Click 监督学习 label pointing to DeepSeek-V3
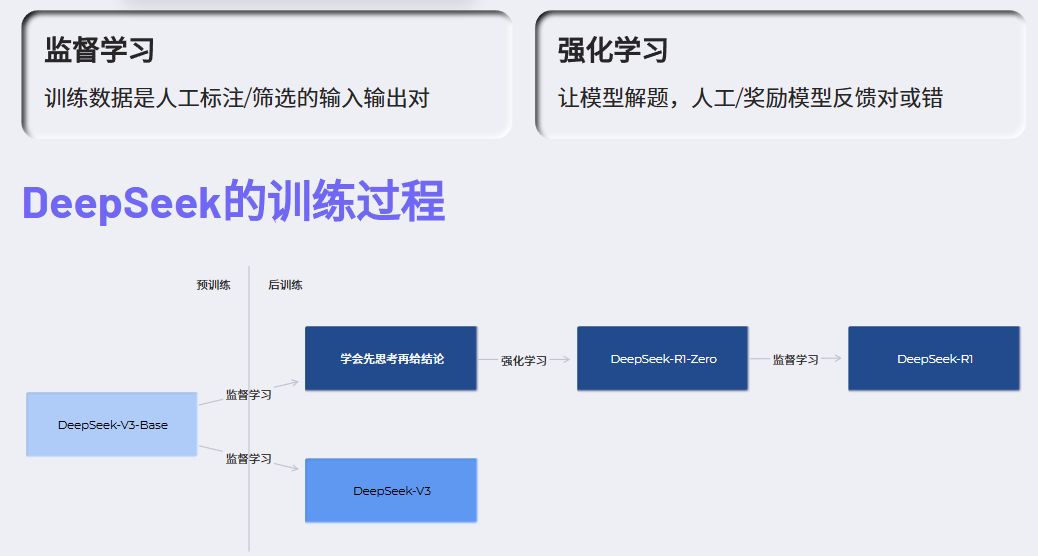Screen dimensions: 1038x556 [x=249, y=459]
